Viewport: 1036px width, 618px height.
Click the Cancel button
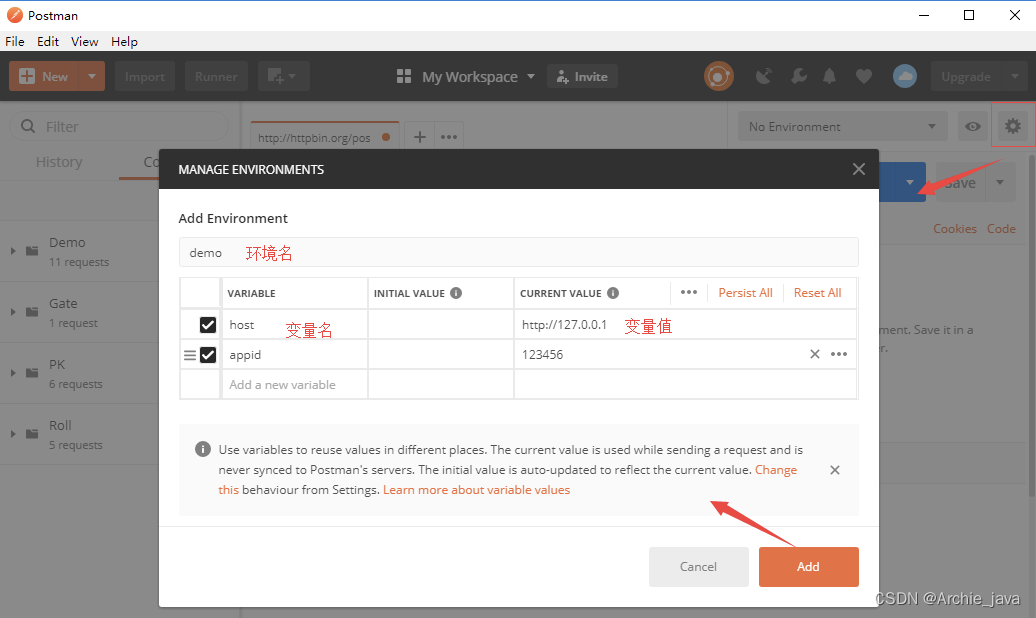698,566
